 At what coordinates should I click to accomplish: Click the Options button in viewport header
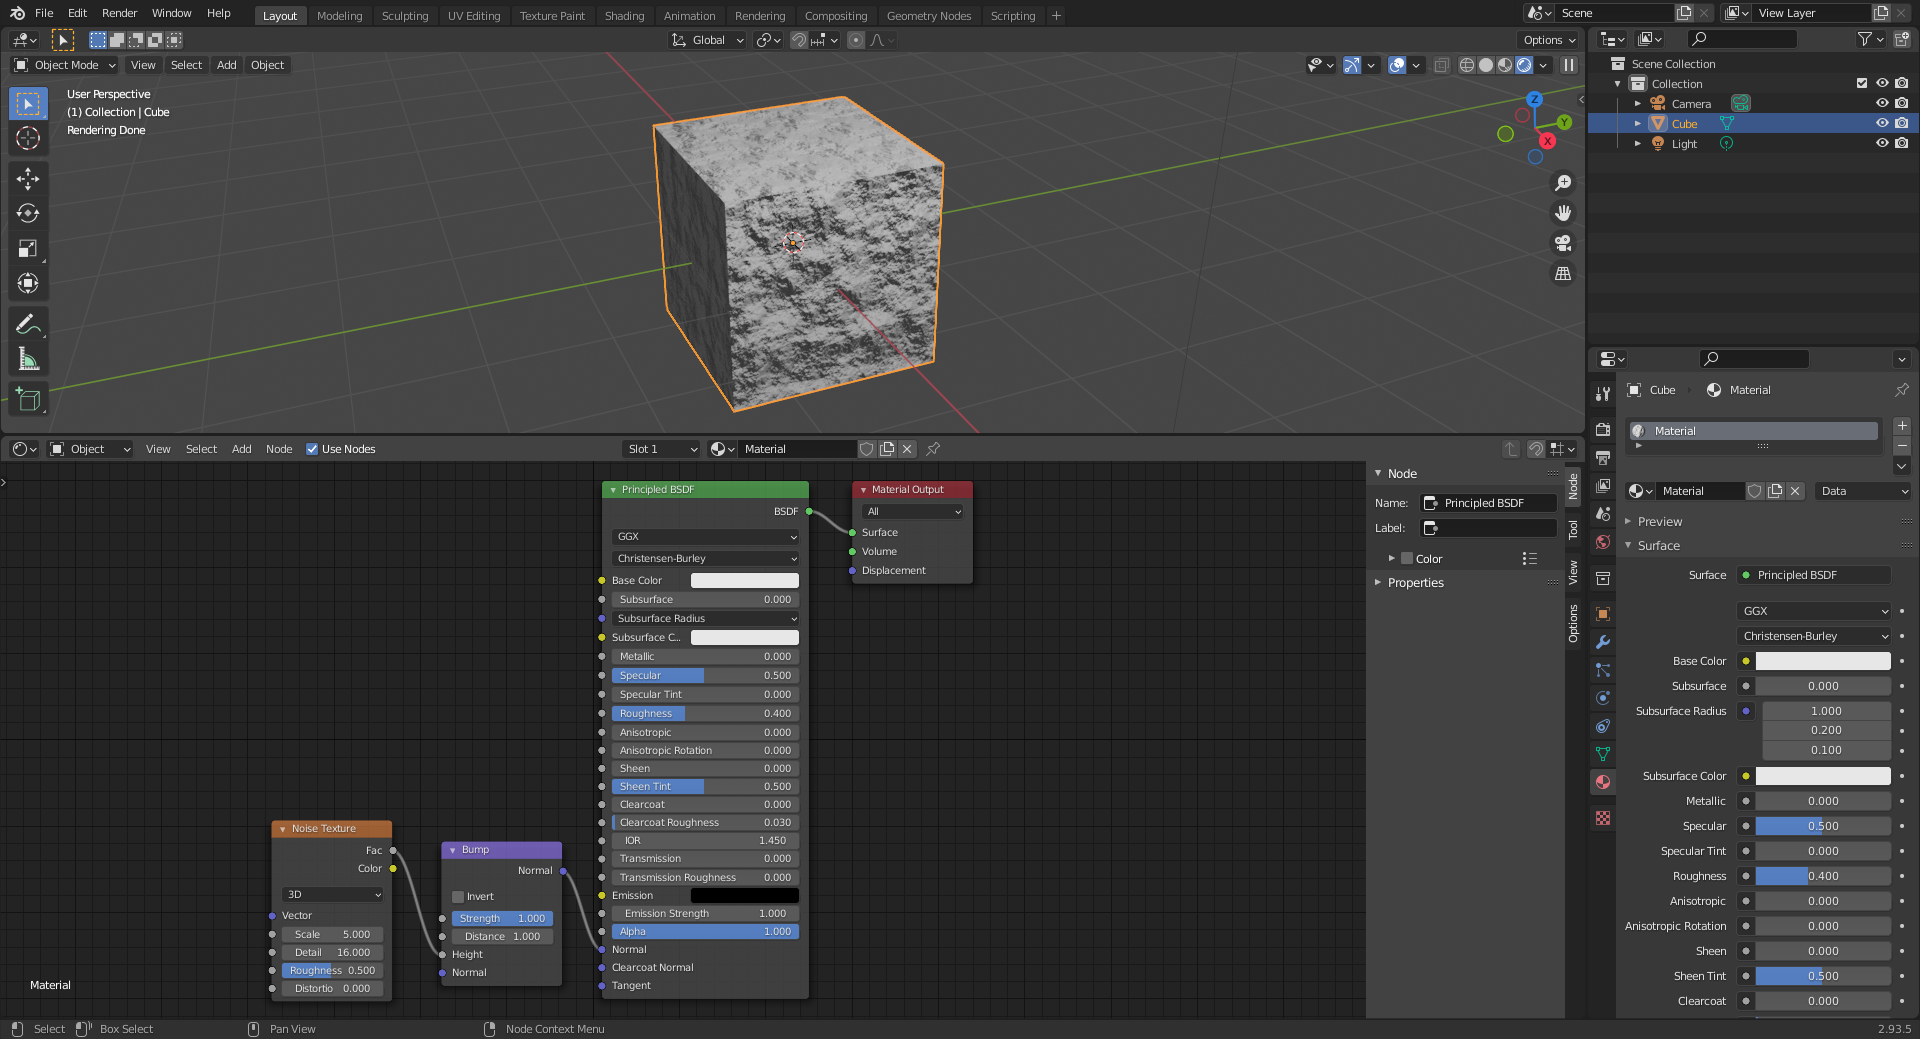pos(1548,40)
